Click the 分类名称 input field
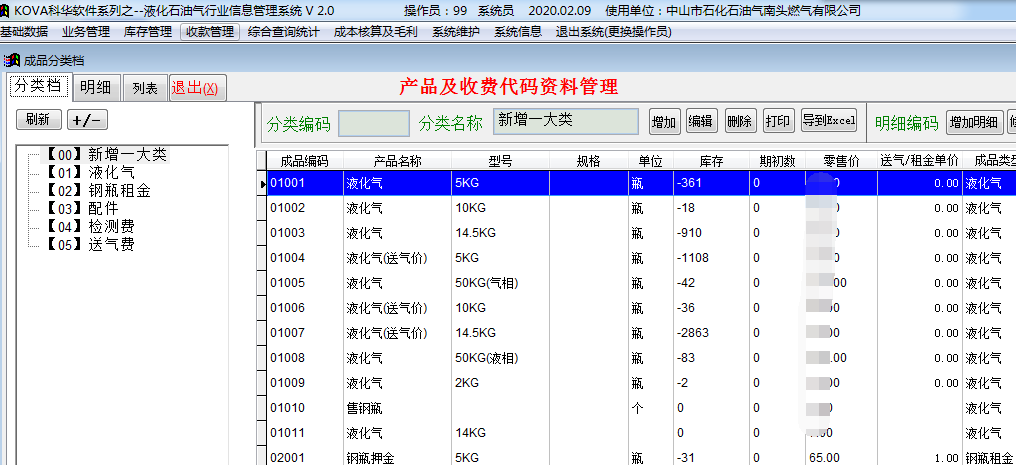 [566, 121]
